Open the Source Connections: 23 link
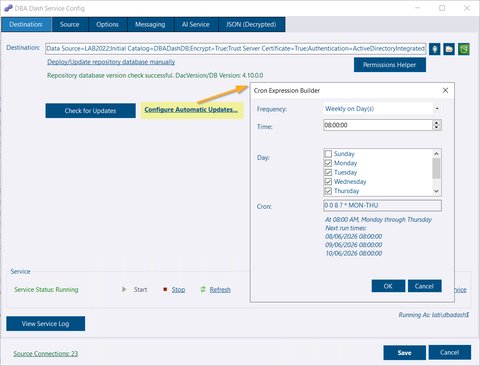The width and height of the screenshot is (480, 366). 46,354
